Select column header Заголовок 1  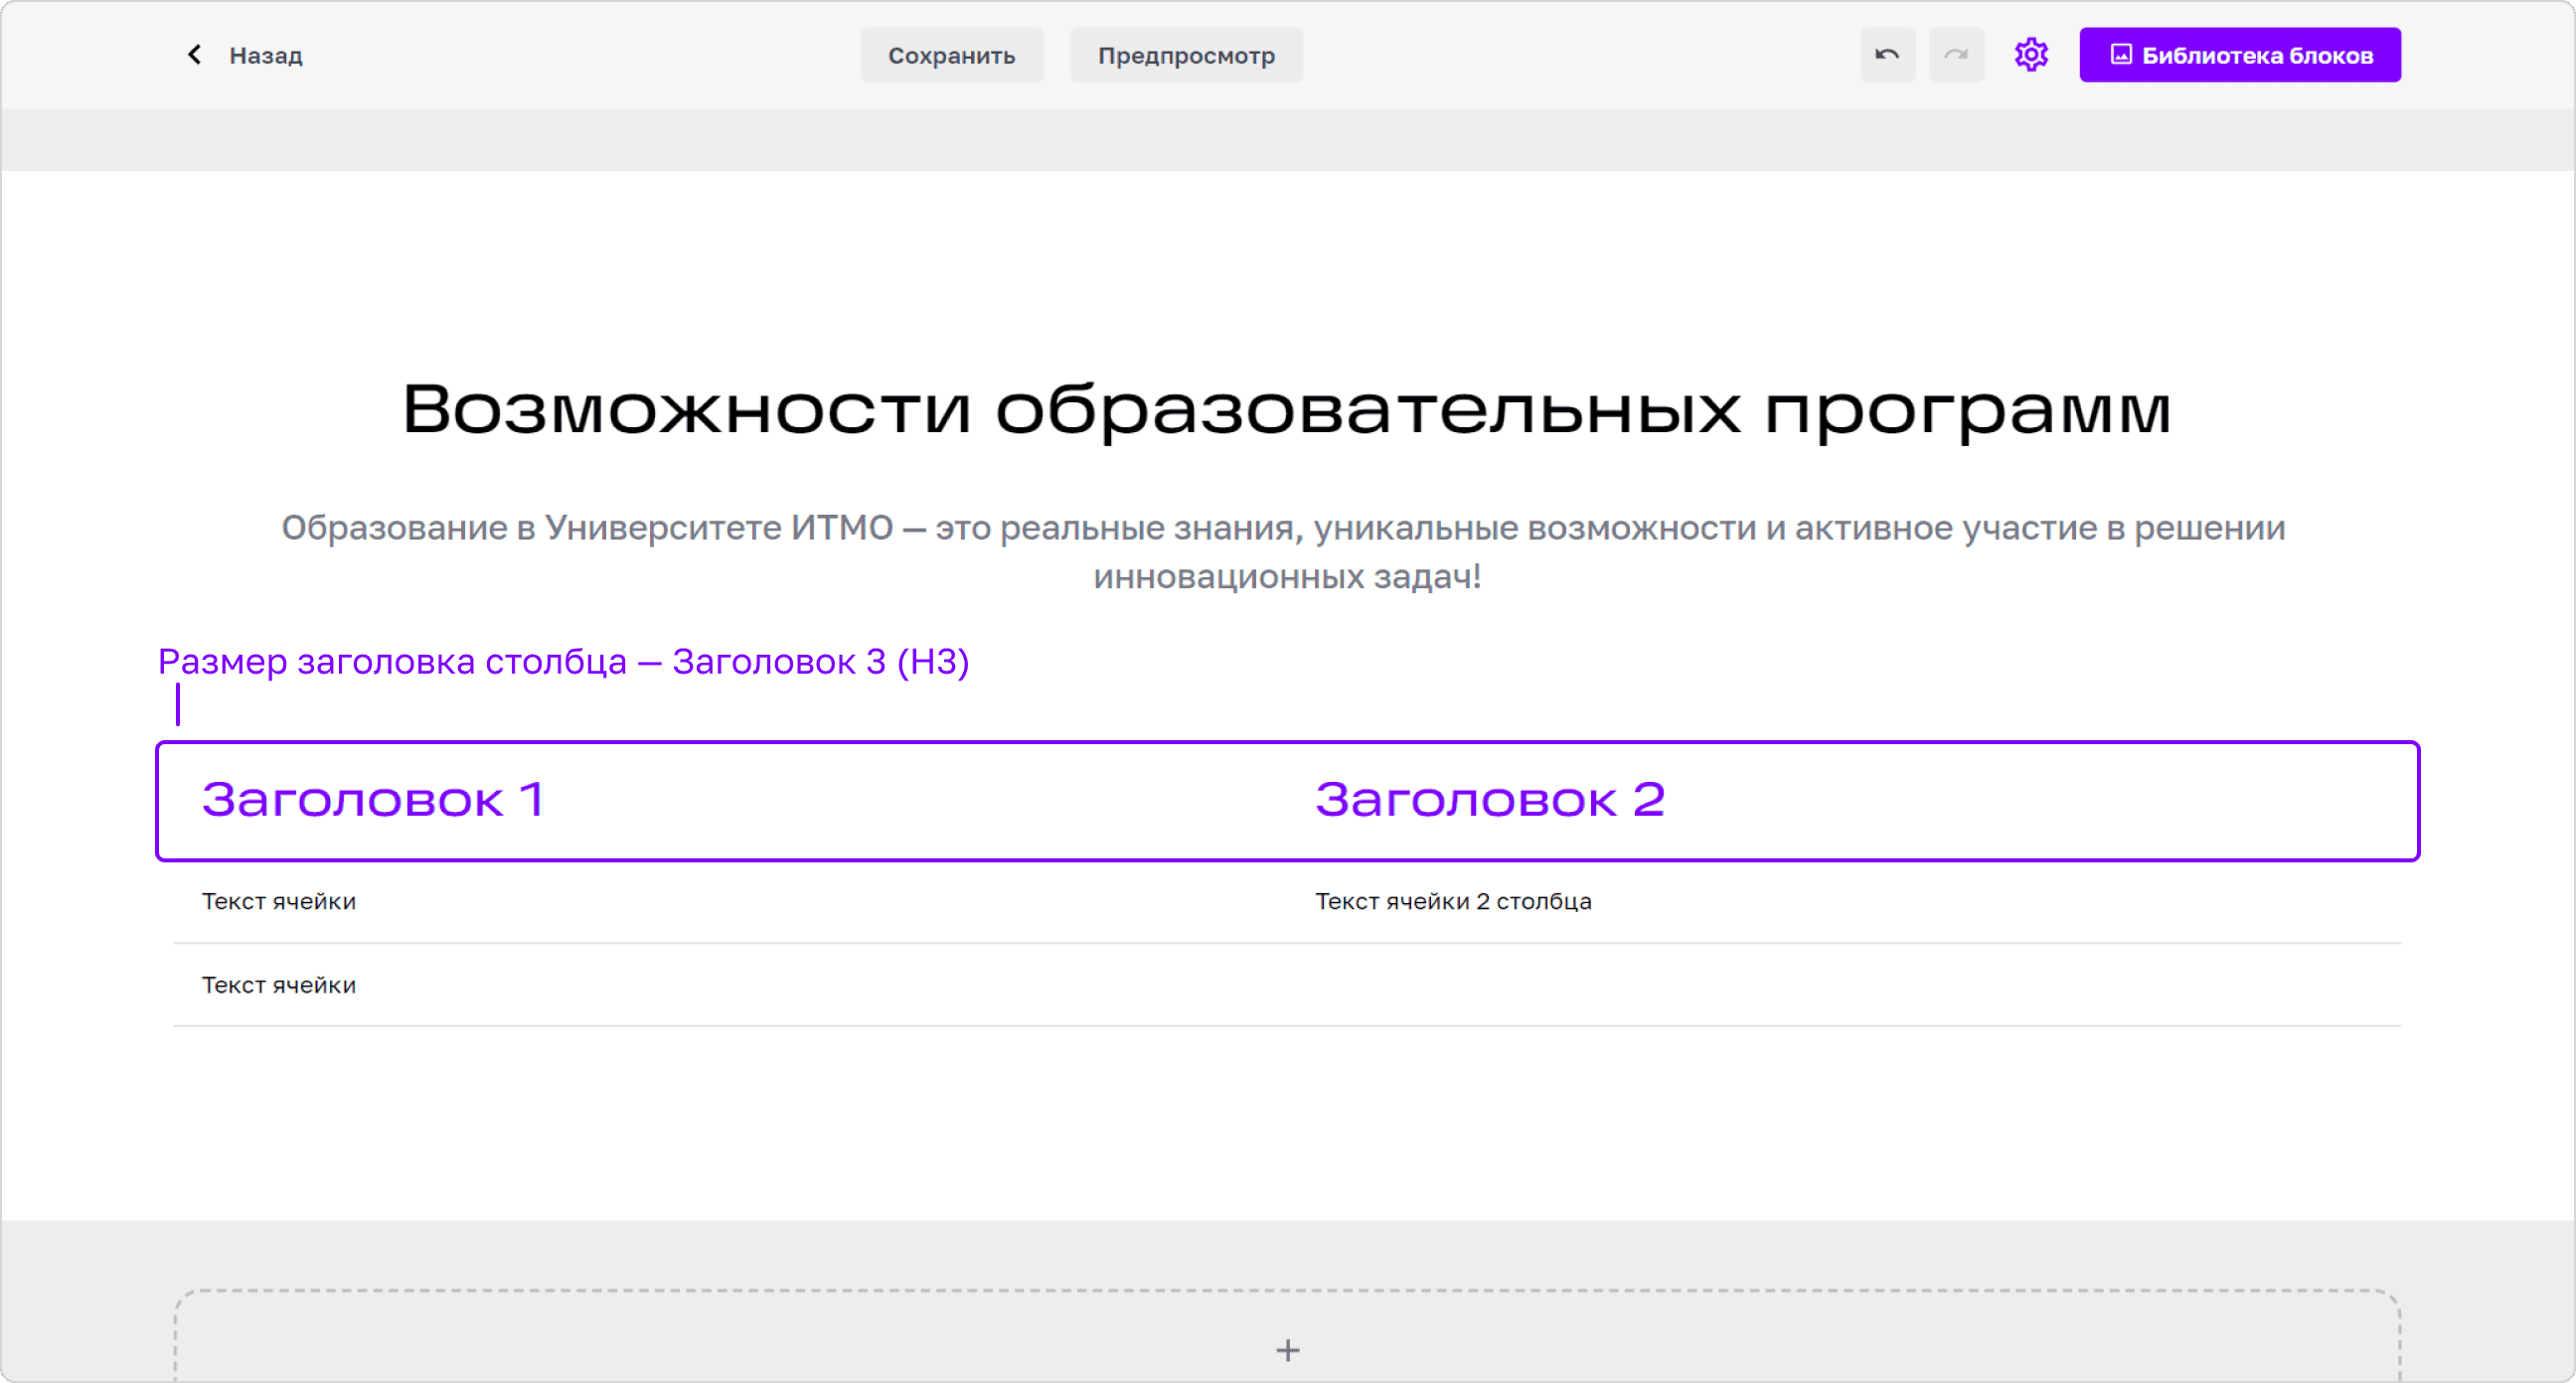click(x=373, y=800)
